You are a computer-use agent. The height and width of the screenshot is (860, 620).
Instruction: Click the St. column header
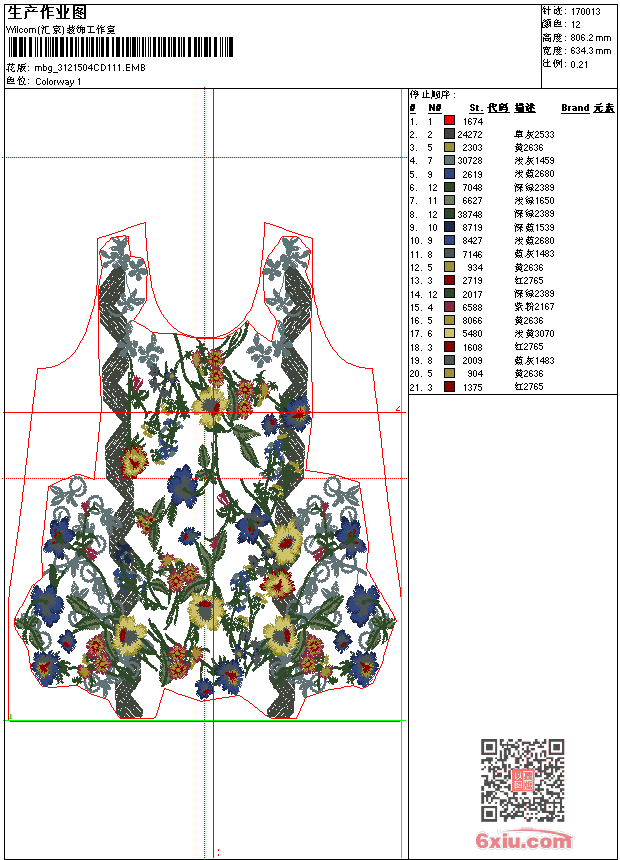coord(476,108)
